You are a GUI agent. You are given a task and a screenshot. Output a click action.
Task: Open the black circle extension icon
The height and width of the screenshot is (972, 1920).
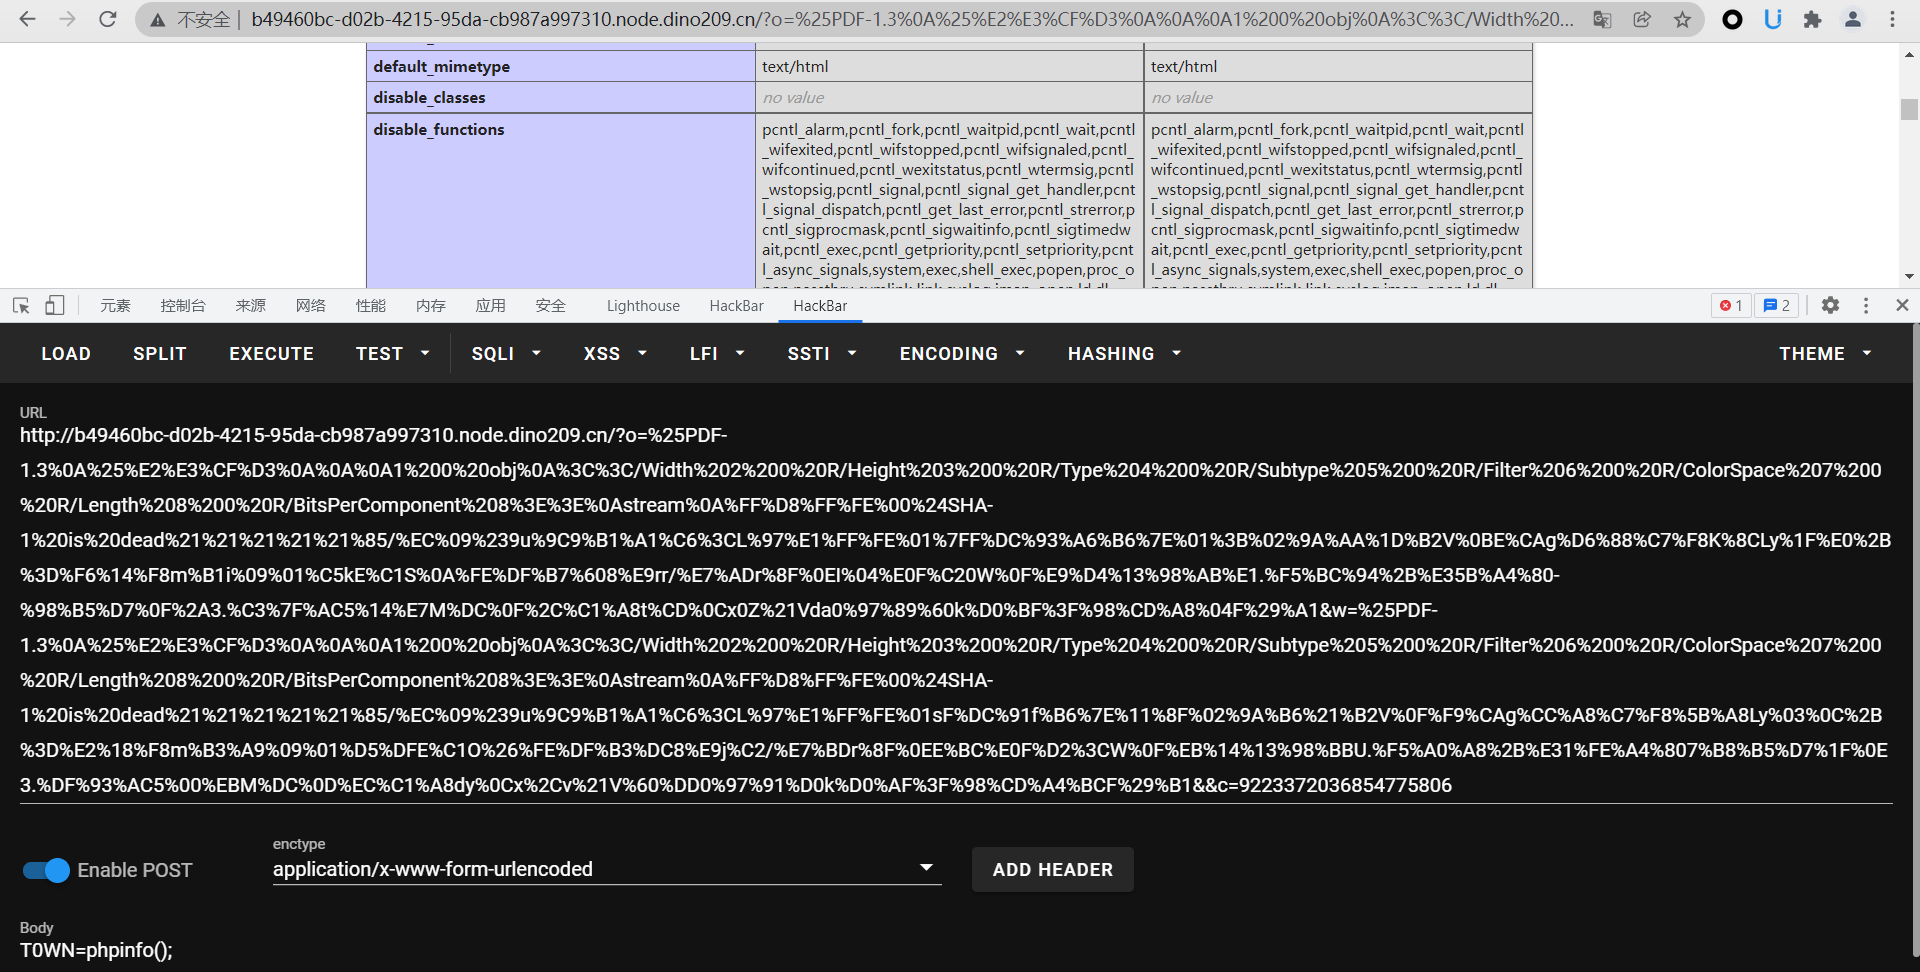(1732, 20)
